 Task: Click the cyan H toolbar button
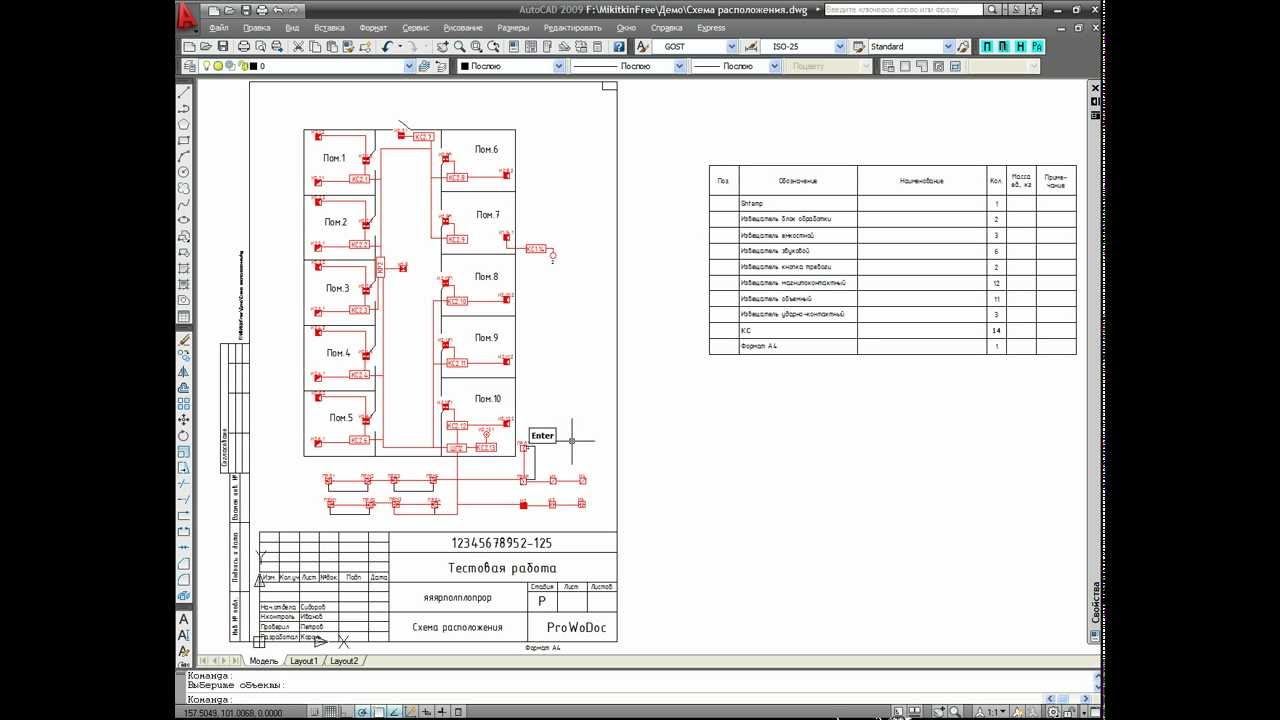[x=1020, y=46]
